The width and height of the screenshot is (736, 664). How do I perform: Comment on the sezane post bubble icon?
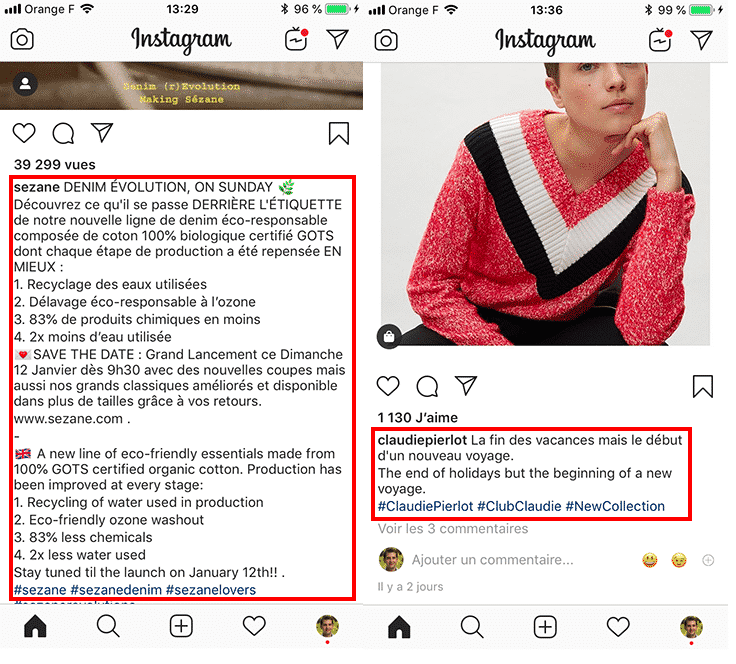coord(63,133)
